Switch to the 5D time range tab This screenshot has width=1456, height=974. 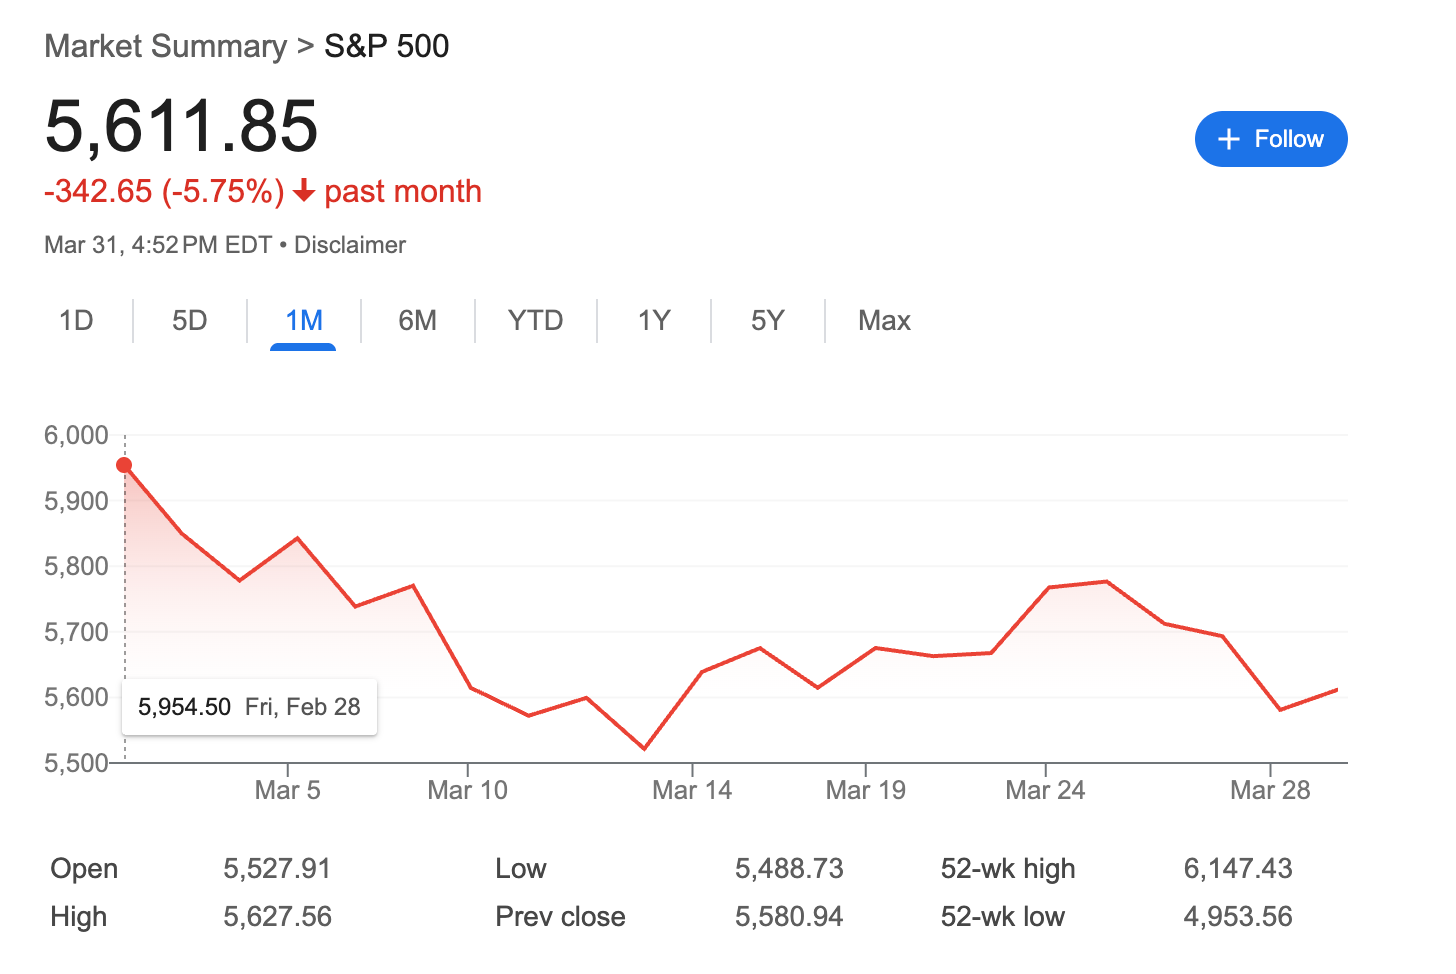tap(190, 320)
